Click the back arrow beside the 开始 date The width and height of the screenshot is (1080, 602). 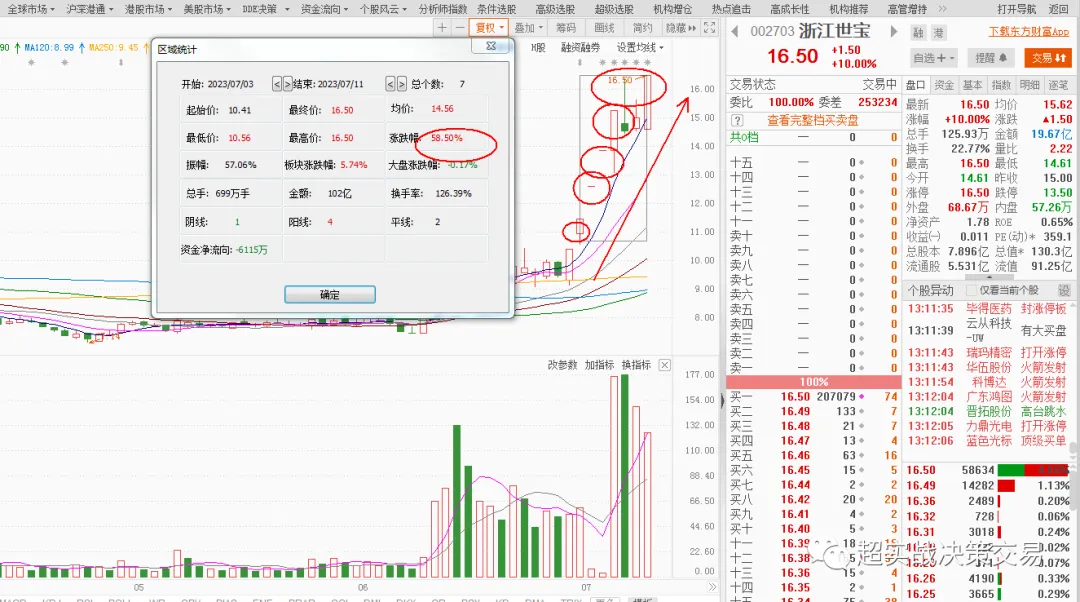point(275,85)
